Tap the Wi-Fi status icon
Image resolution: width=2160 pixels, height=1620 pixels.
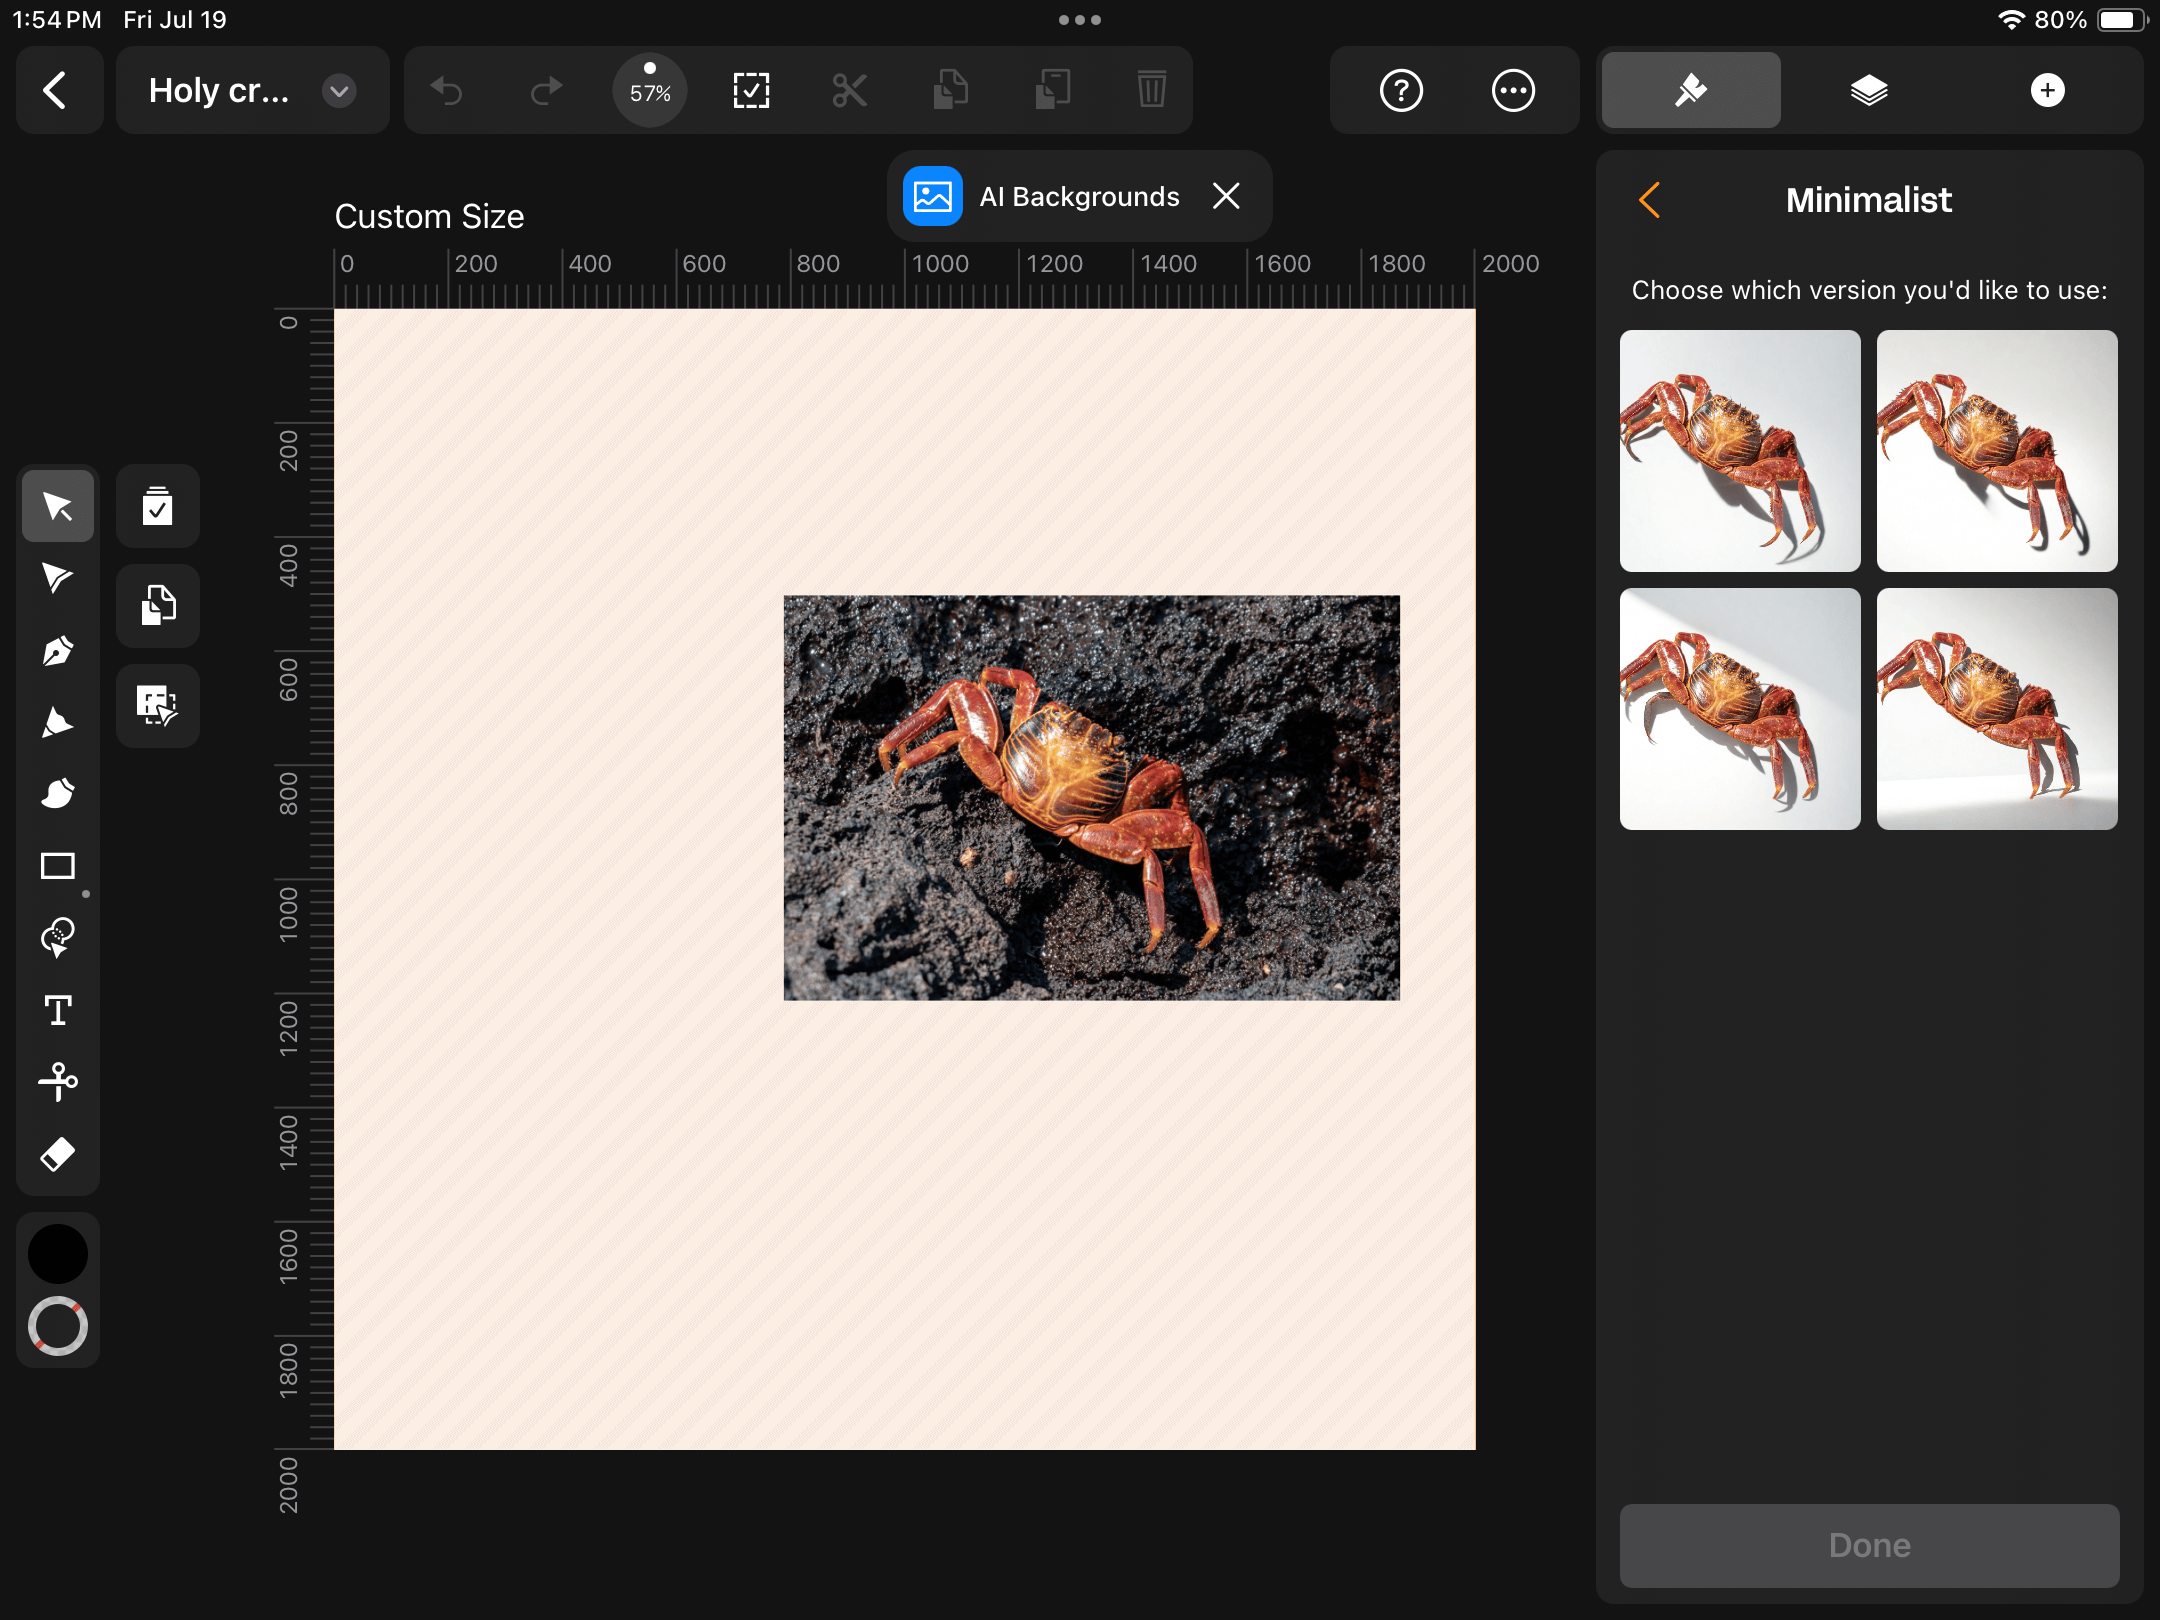[x=2011, y=20]
